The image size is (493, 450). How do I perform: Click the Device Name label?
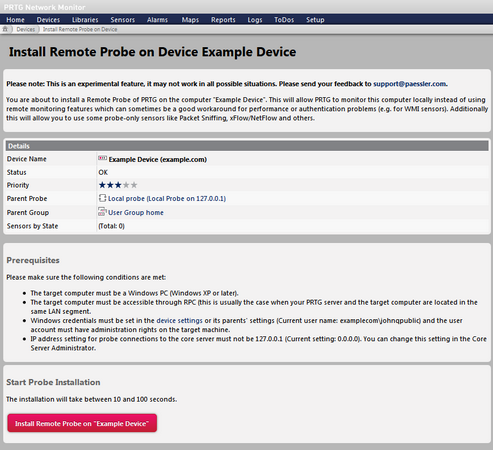[x=27, y=159]
